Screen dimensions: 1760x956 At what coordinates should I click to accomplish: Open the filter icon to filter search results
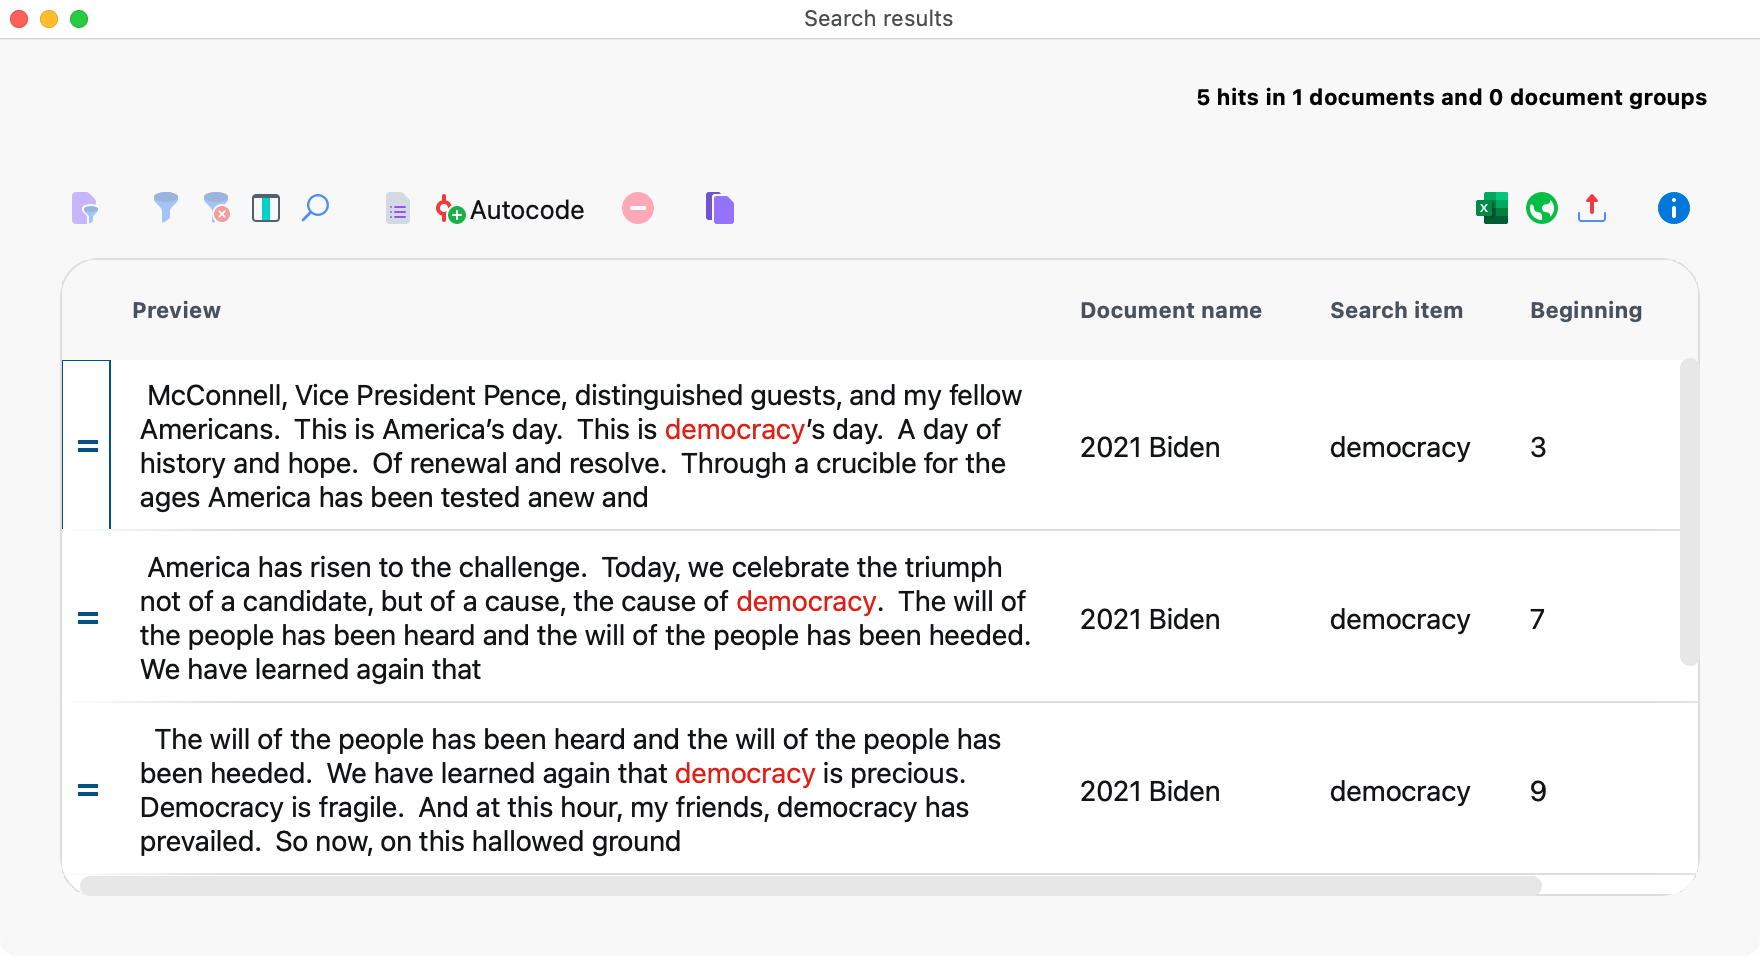(167, 208)
